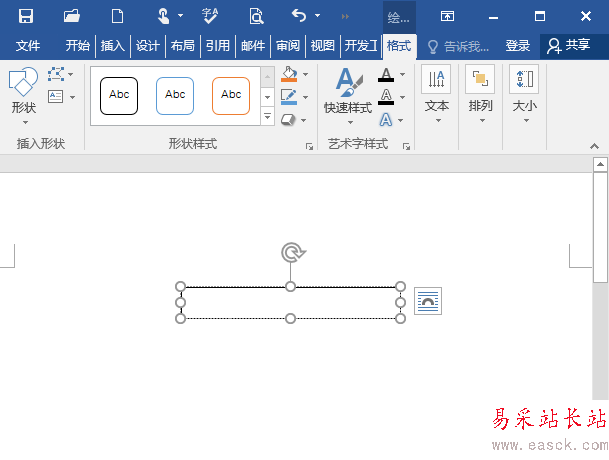The height and width of the screenshot is (460, 609).
Task: Click the rotation handle above the text box
Action: 293,253
